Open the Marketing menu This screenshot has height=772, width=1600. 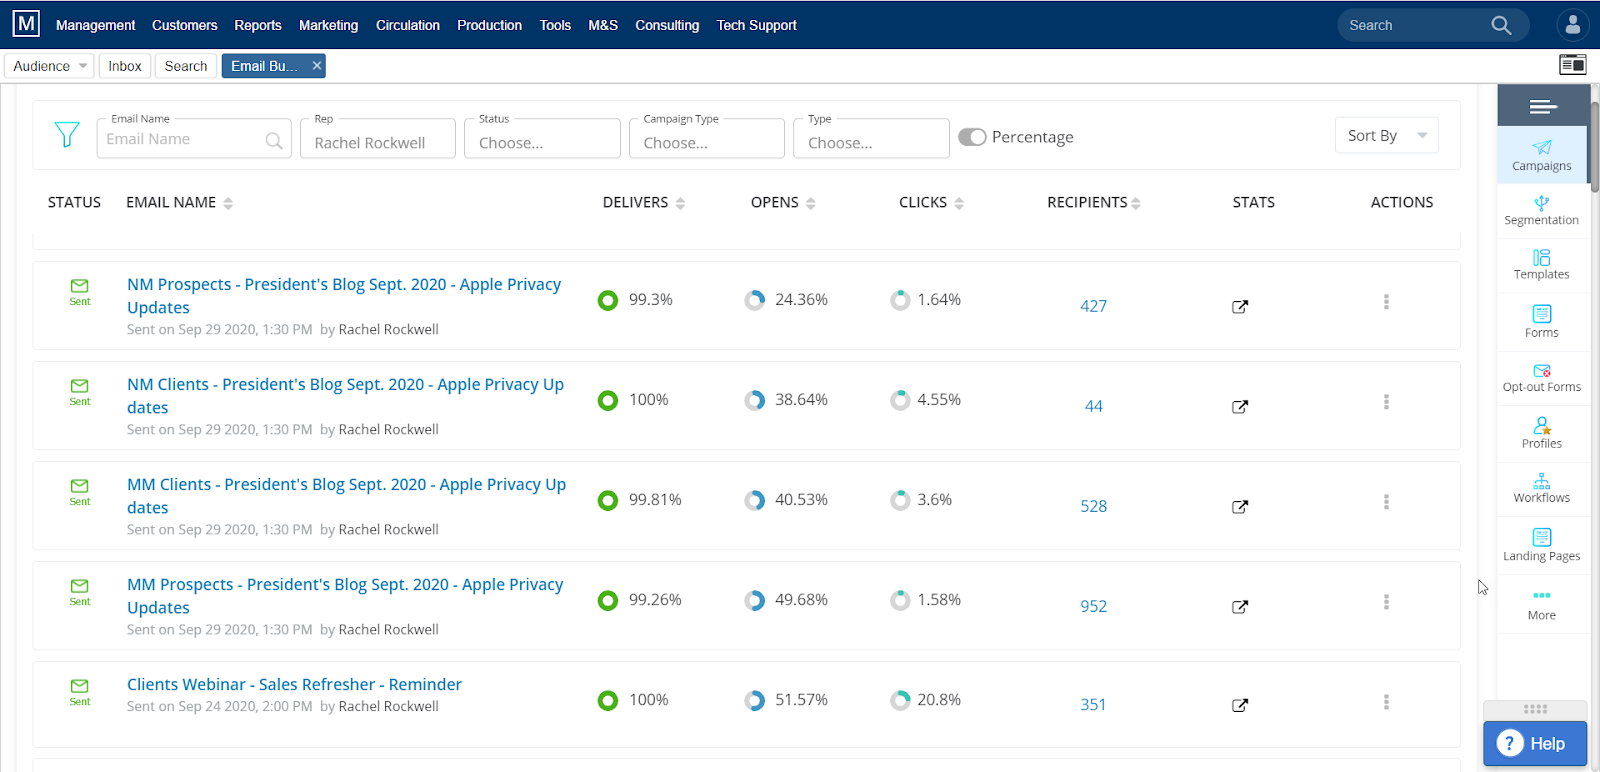(x=328, y=25)
